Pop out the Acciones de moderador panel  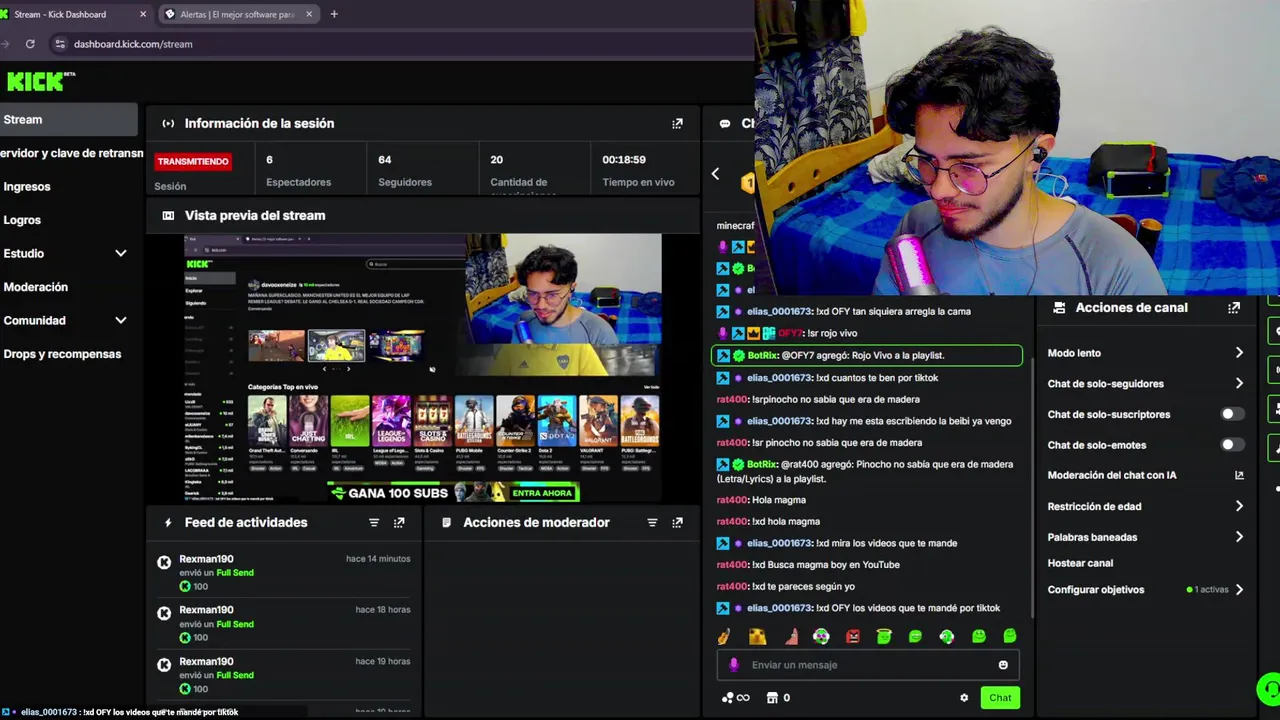pyautogui.click(x=677, y=522)
